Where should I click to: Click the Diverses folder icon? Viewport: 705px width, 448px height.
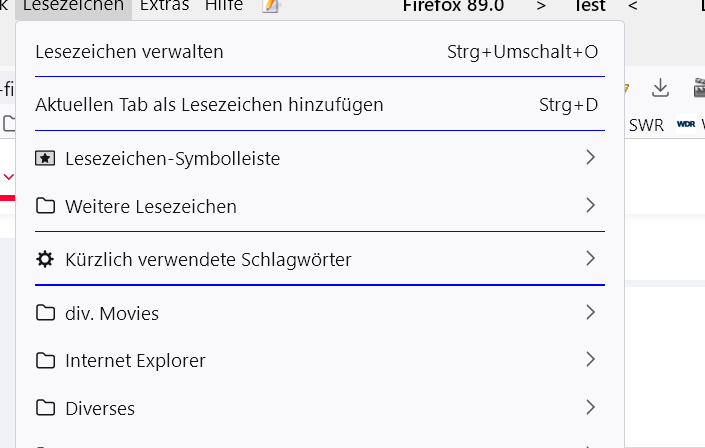44,408
